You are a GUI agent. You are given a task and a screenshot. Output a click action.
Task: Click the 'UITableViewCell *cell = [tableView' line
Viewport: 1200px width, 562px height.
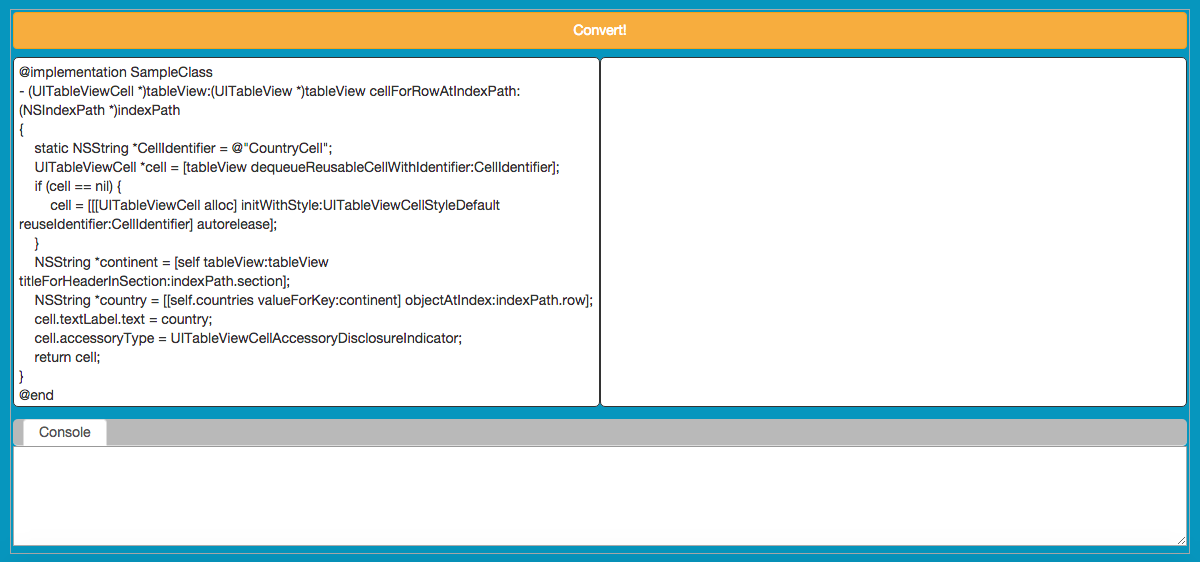(297, 167)
